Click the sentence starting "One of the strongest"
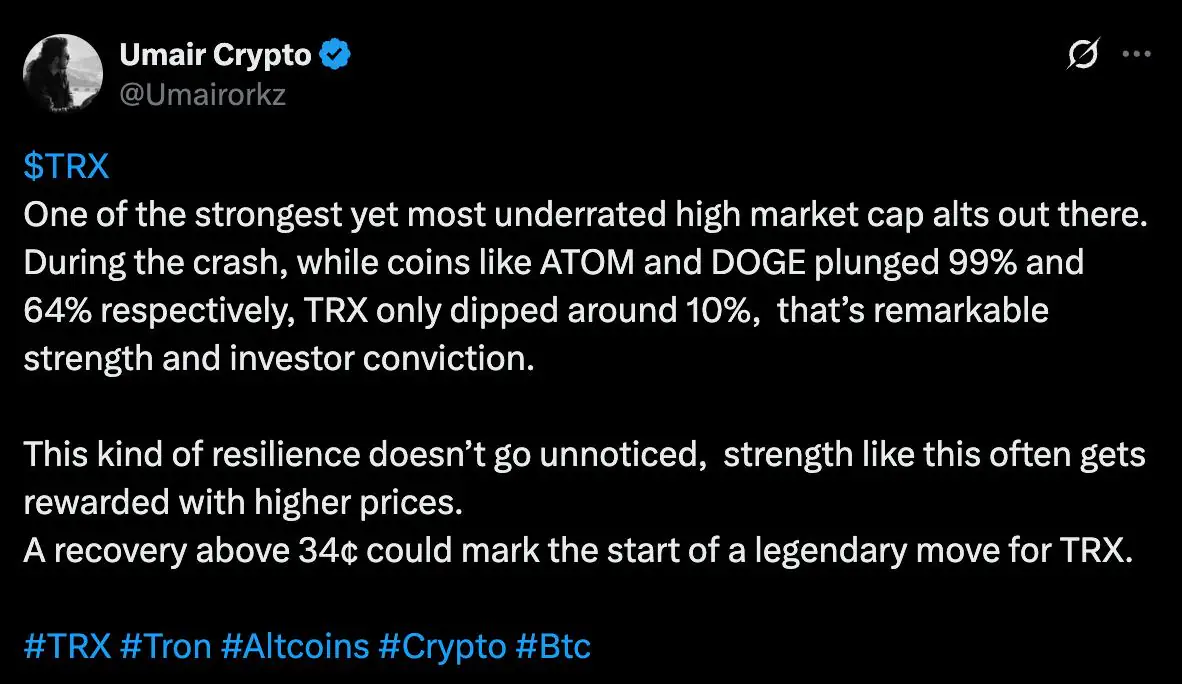Screen dimensions: 1182x684 [x=583, y=214]
